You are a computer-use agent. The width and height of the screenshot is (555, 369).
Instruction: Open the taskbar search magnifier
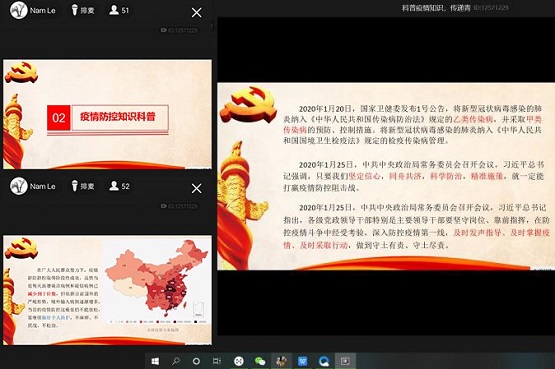(x=176, y=361)
